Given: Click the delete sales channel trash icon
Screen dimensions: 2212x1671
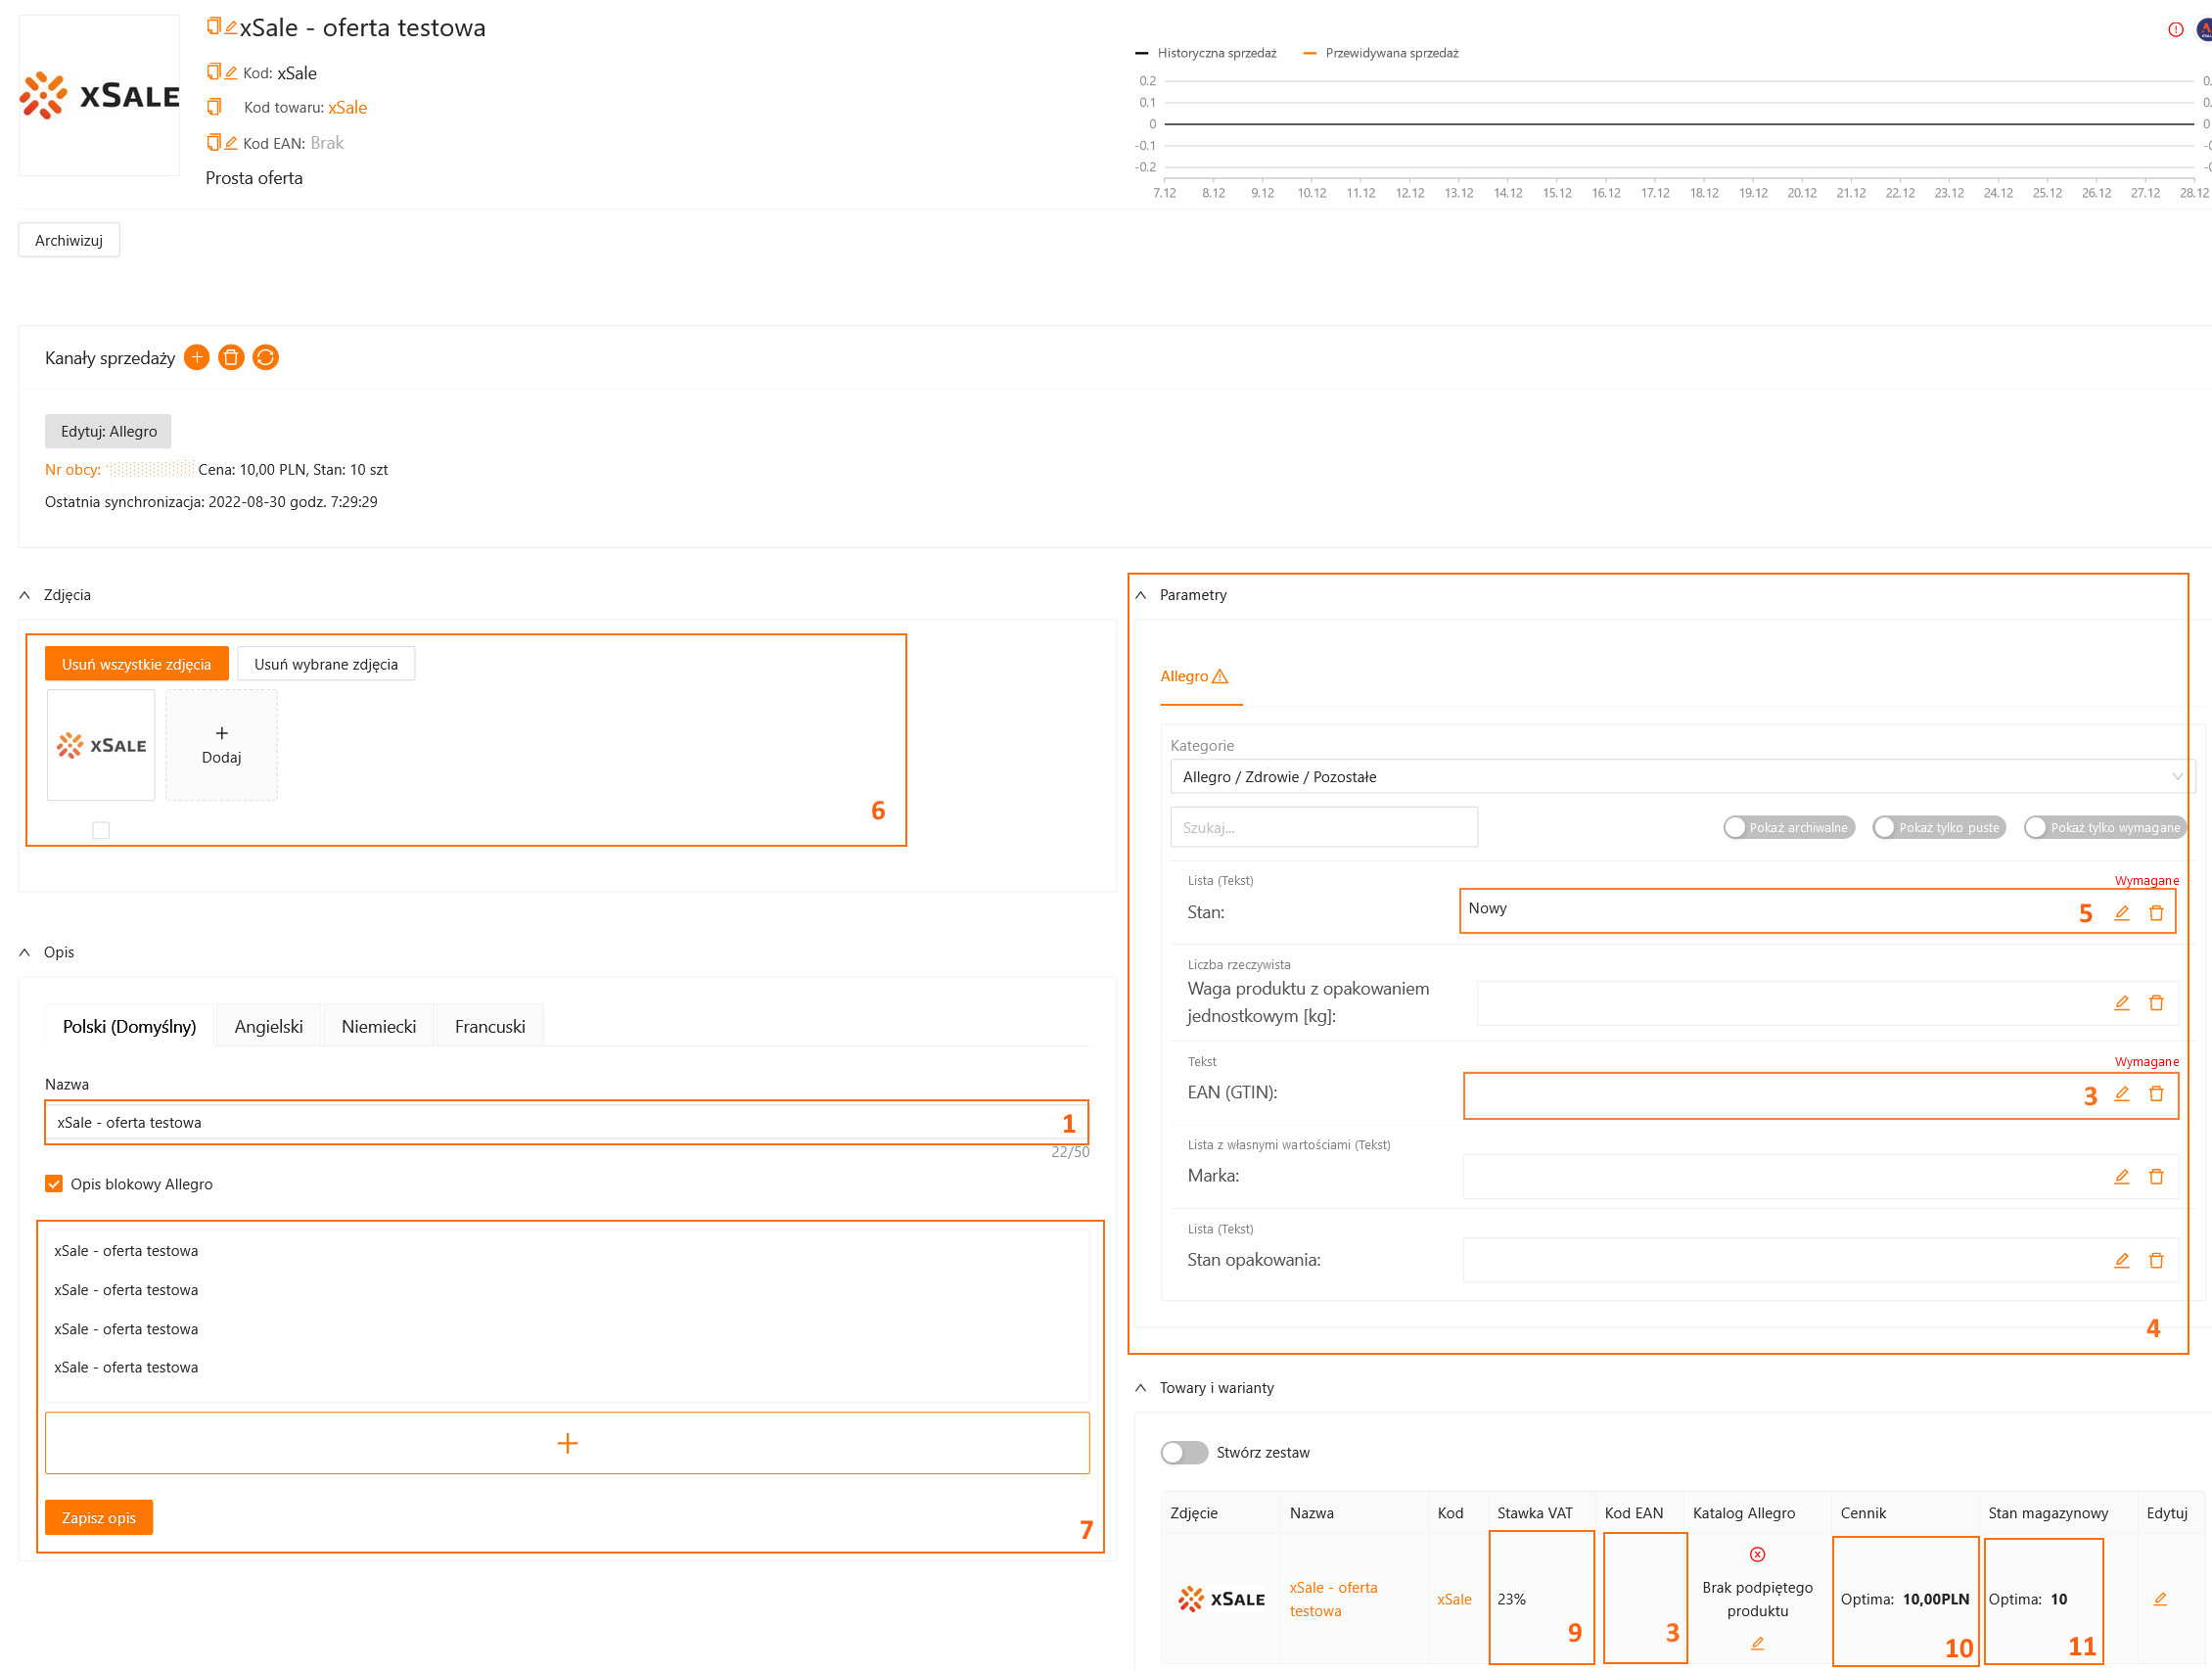Looking at the screenshot, I should [231, 358].
